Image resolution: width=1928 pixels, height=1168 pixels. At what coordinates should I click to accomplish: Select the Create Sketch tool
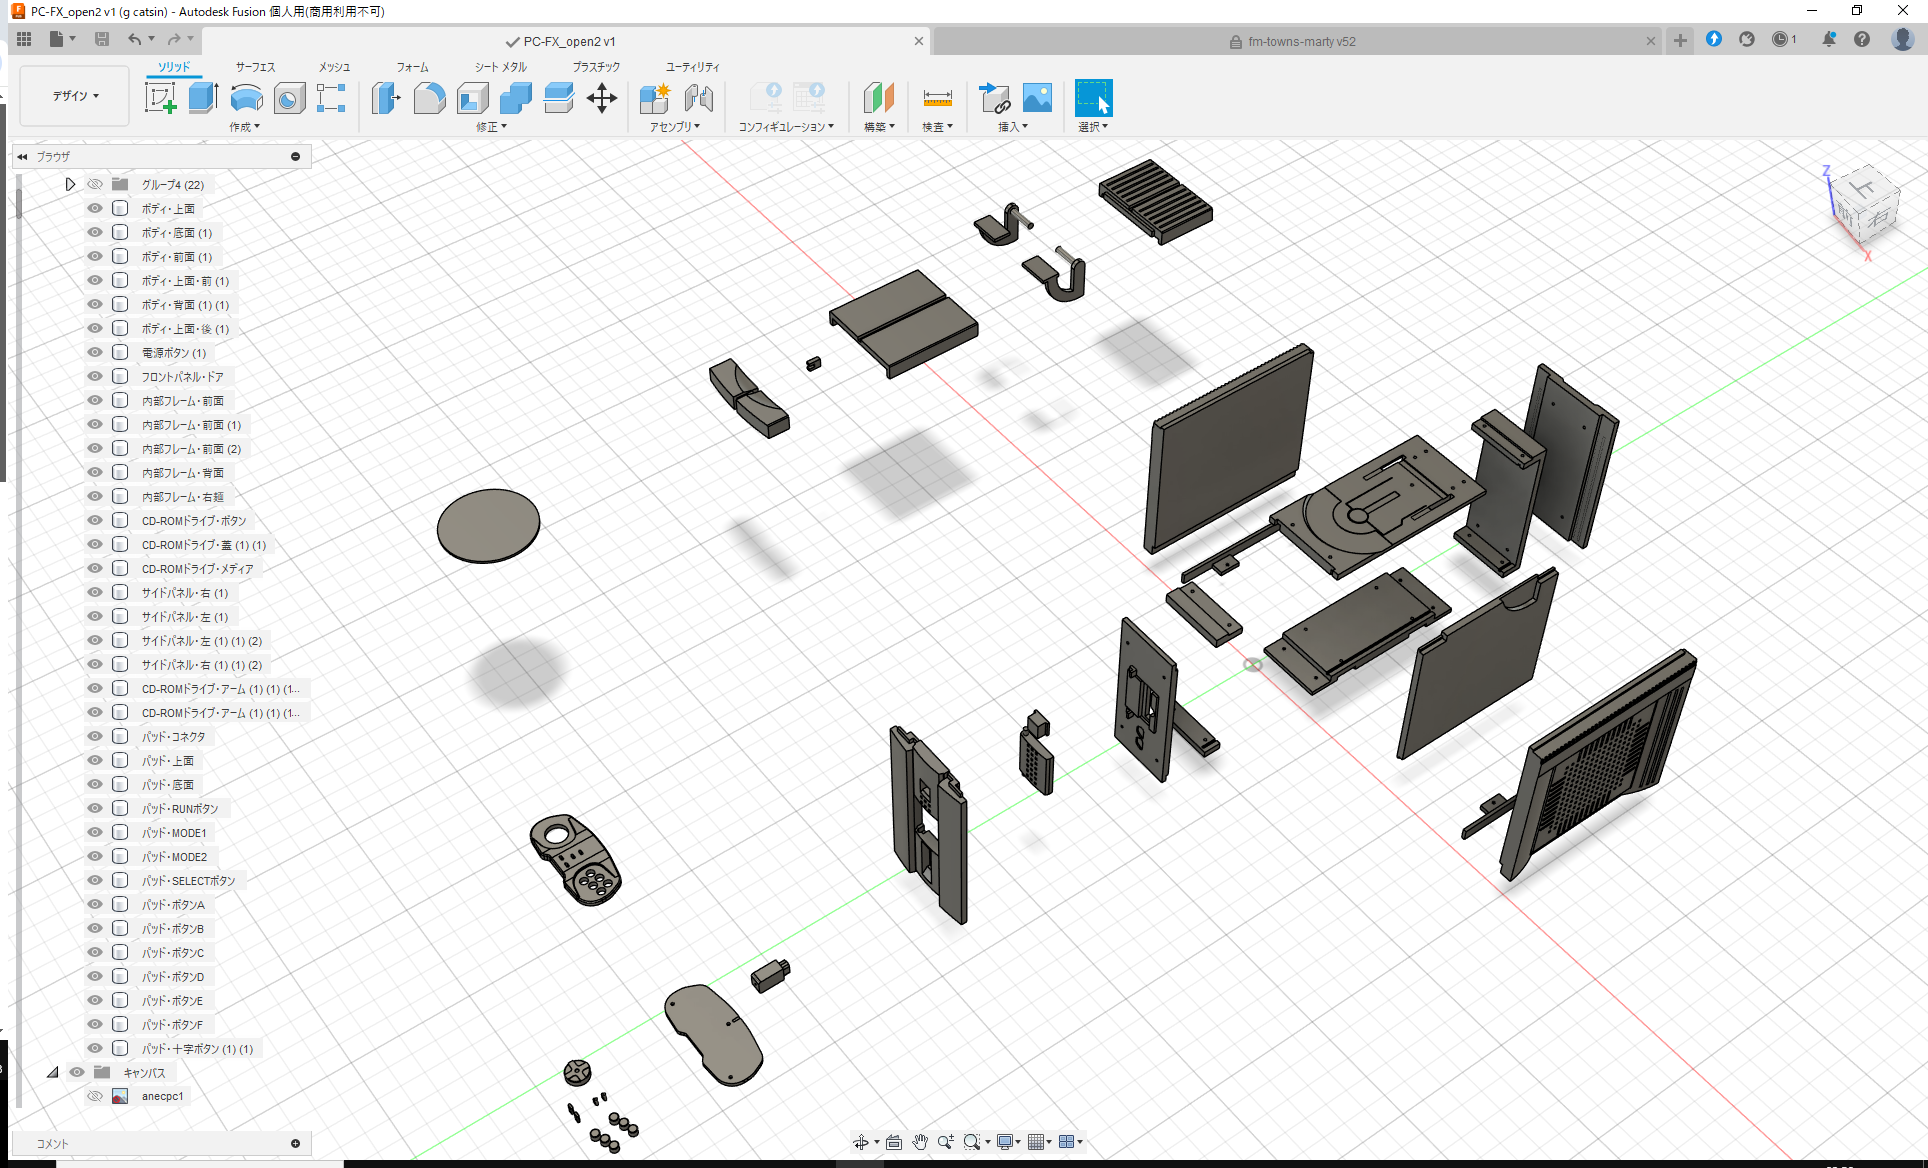click(x=160, y=98)
